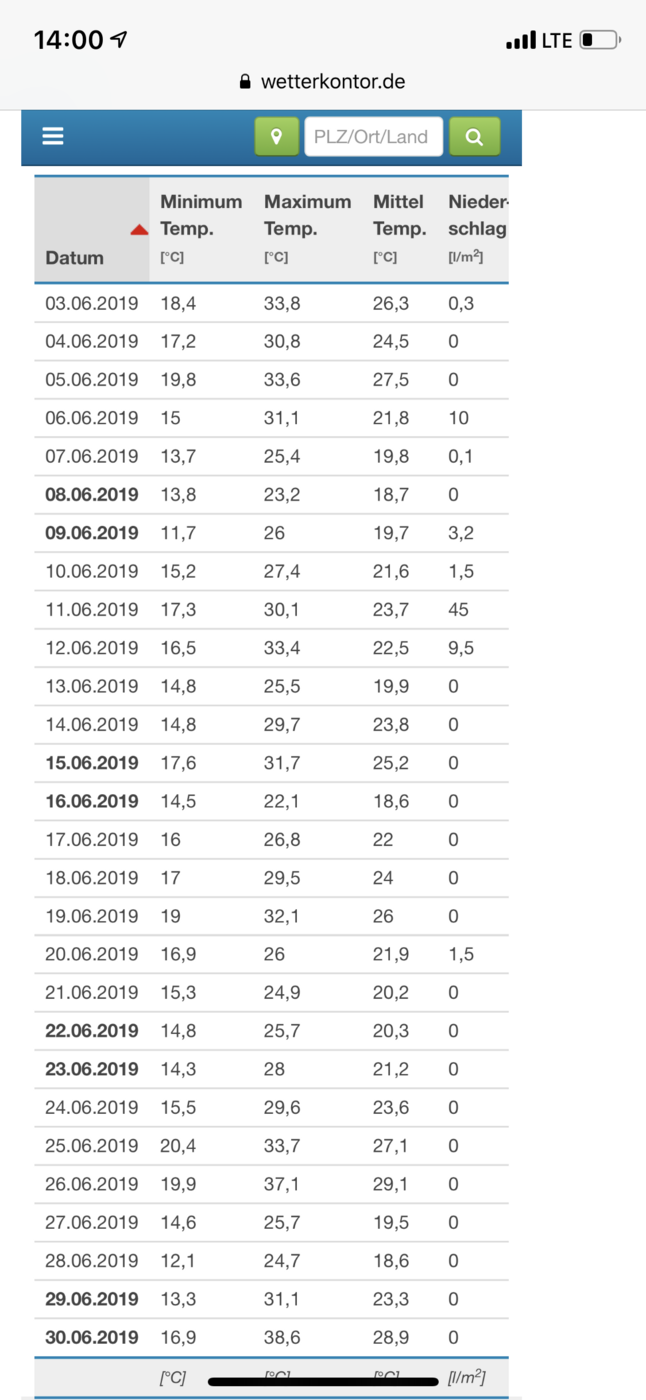Tap the 08.06.2019 bold date entry
The width and height of the screenshot is (646, 1400).
(x=92, y=495)
